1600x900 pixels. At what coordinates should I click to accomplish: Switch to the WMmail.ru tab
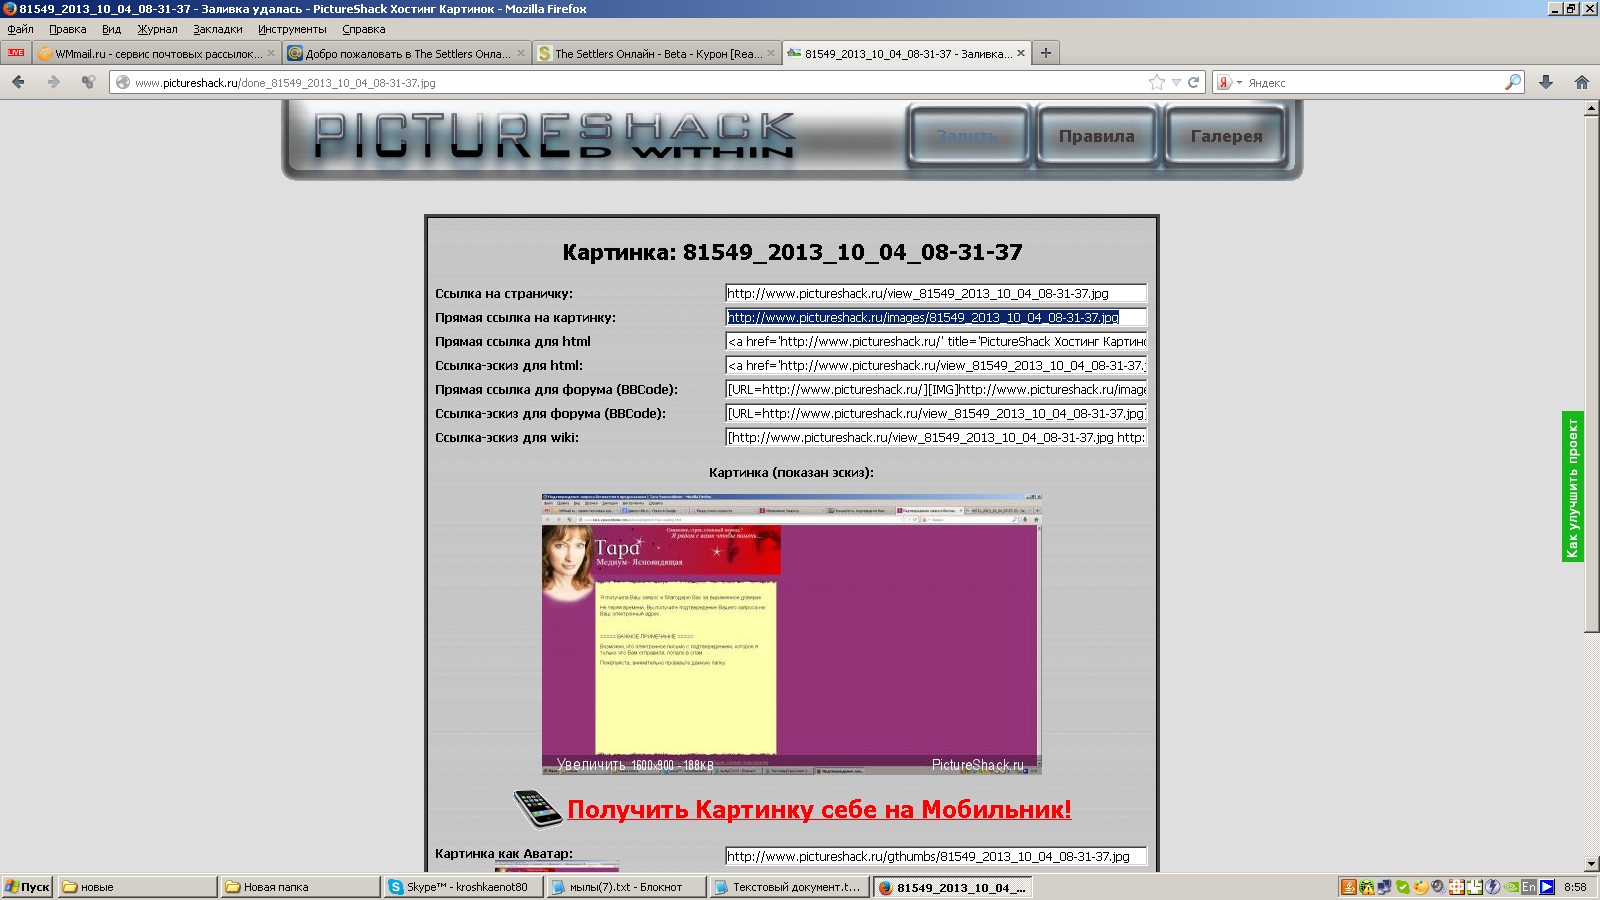[156, 53]
